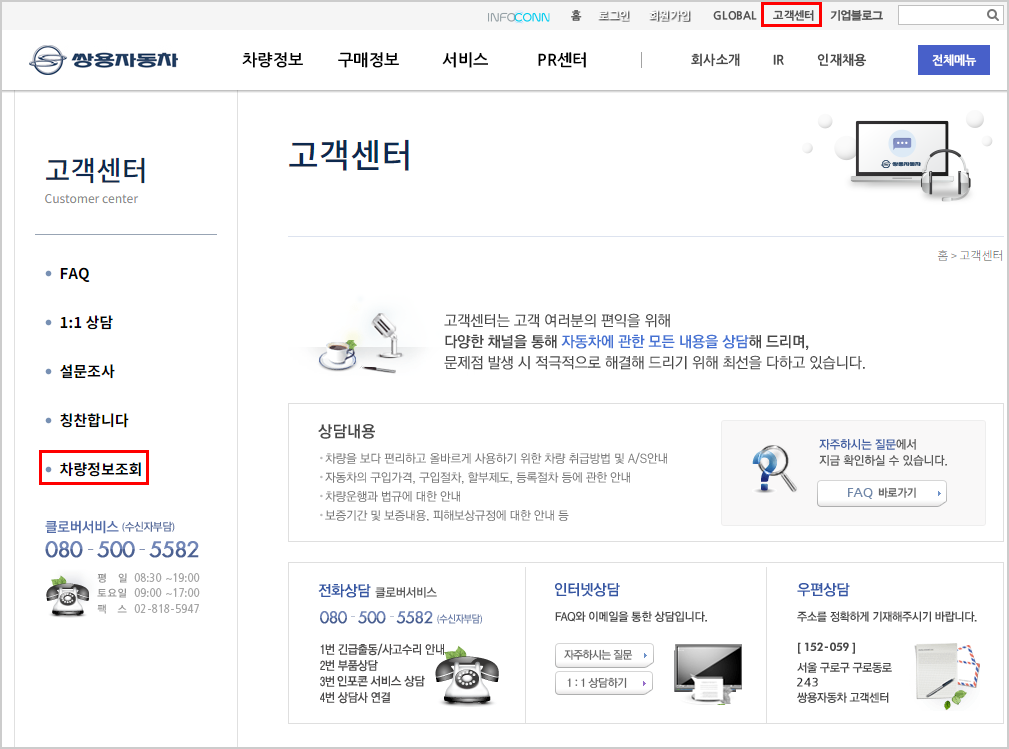Image resolution: width=1009 pixels, height=749 pixels.
Task: Click the highlighted 고객센터 menu item
Action: [791, 15]
